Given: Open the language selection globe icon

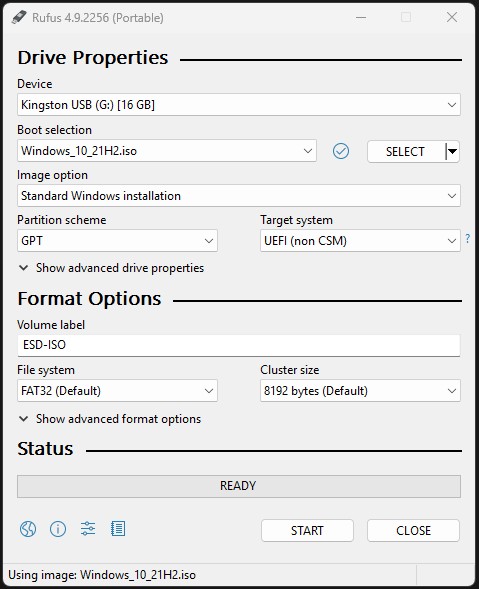Looking at the screenshot, I should (x=28, y=529).
